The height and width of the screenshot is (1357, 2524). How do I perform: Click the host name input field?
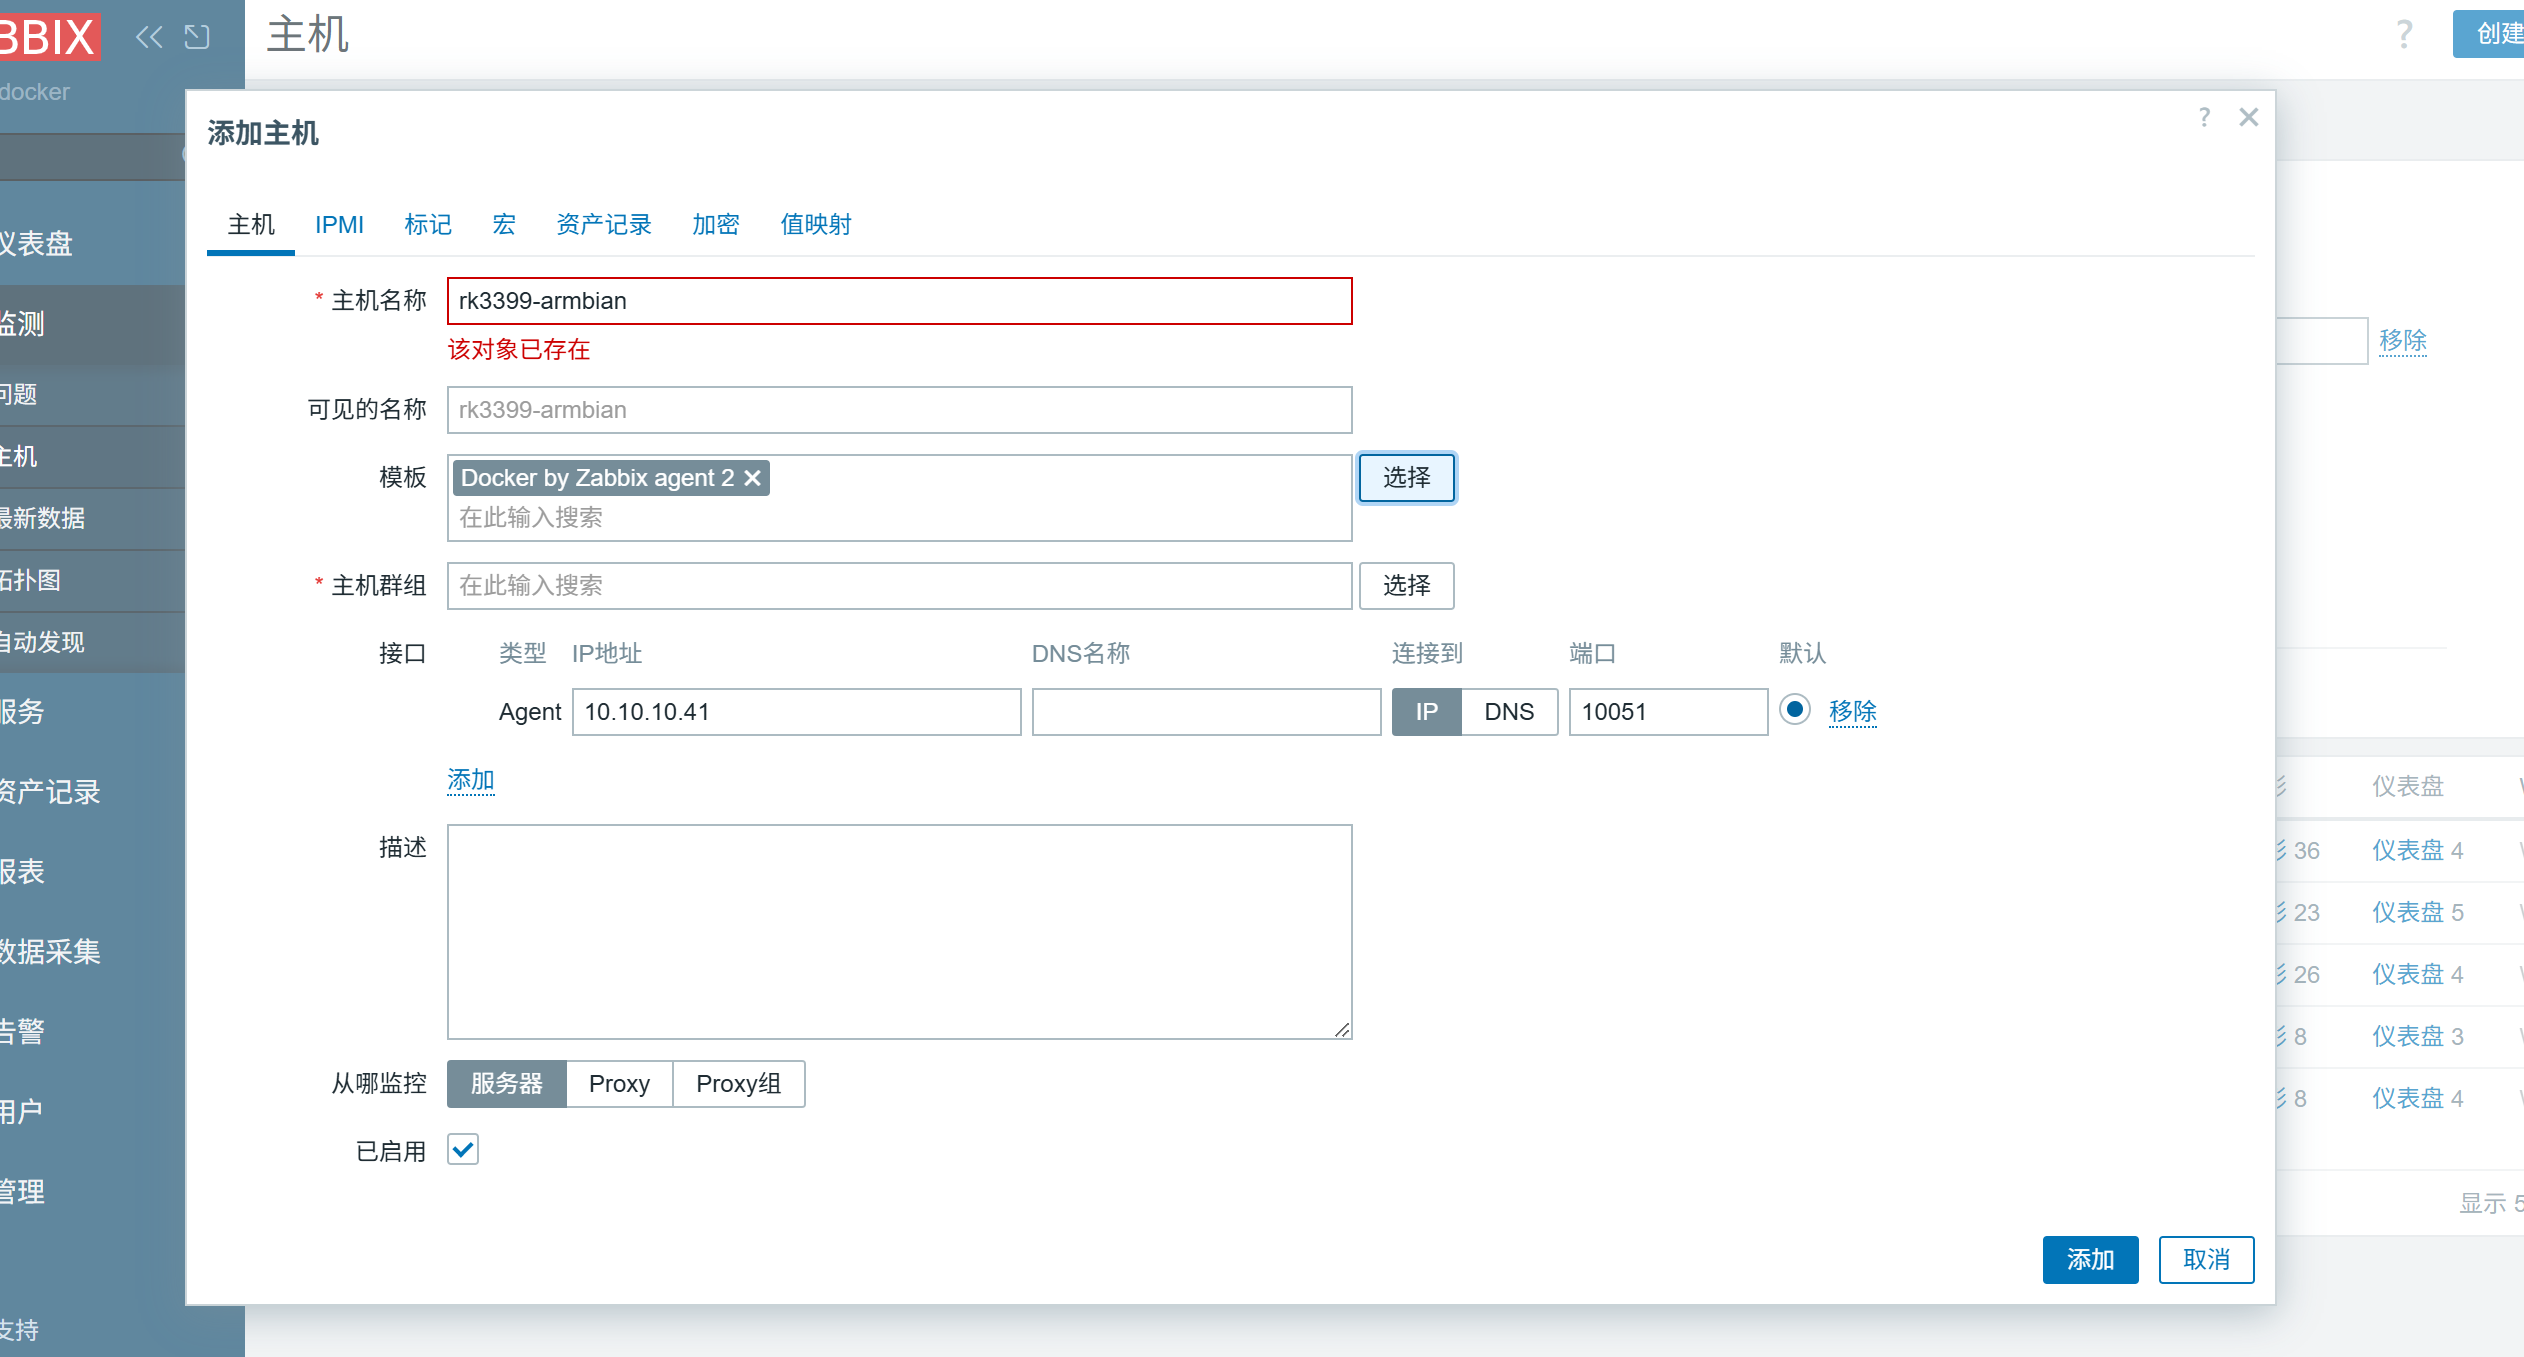click(898, 301)
